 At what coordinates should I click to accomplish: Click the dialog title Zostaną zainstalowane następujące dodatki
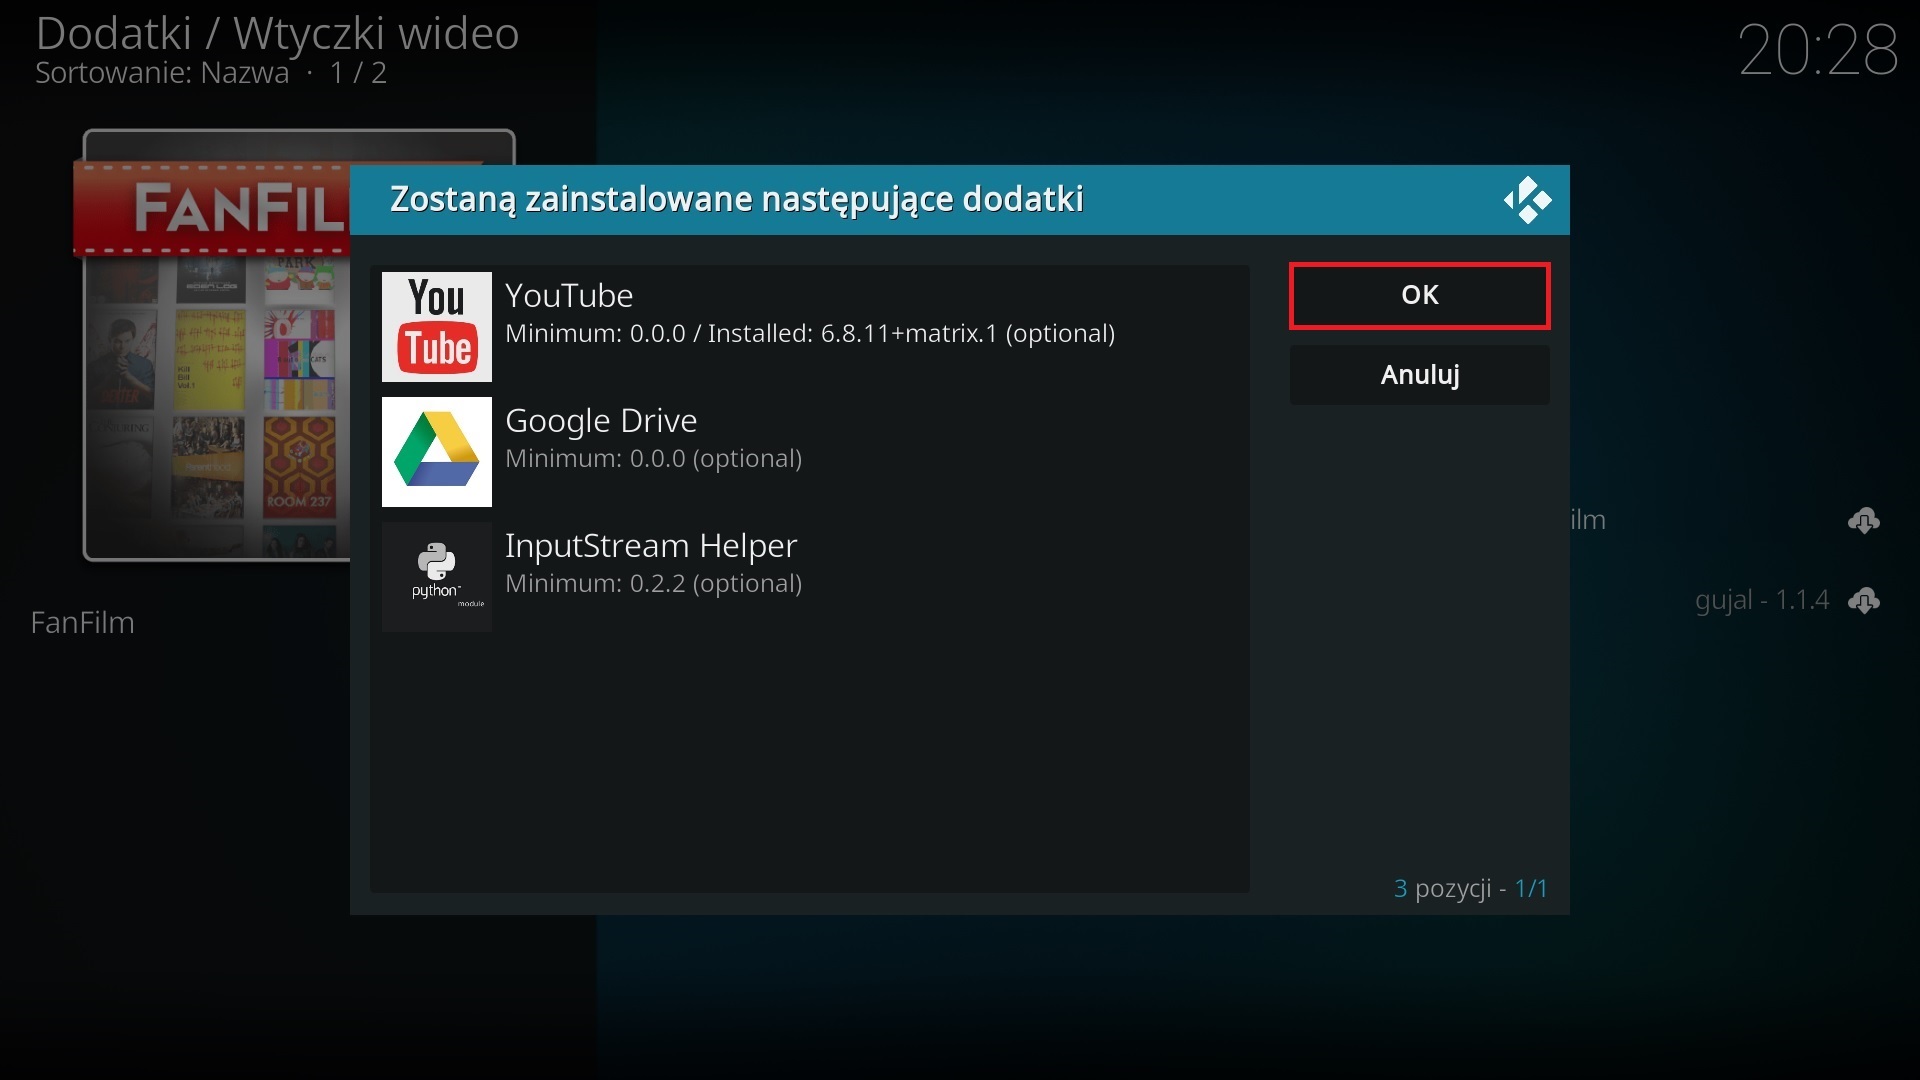pyautogui.click(x=735, y=199)
